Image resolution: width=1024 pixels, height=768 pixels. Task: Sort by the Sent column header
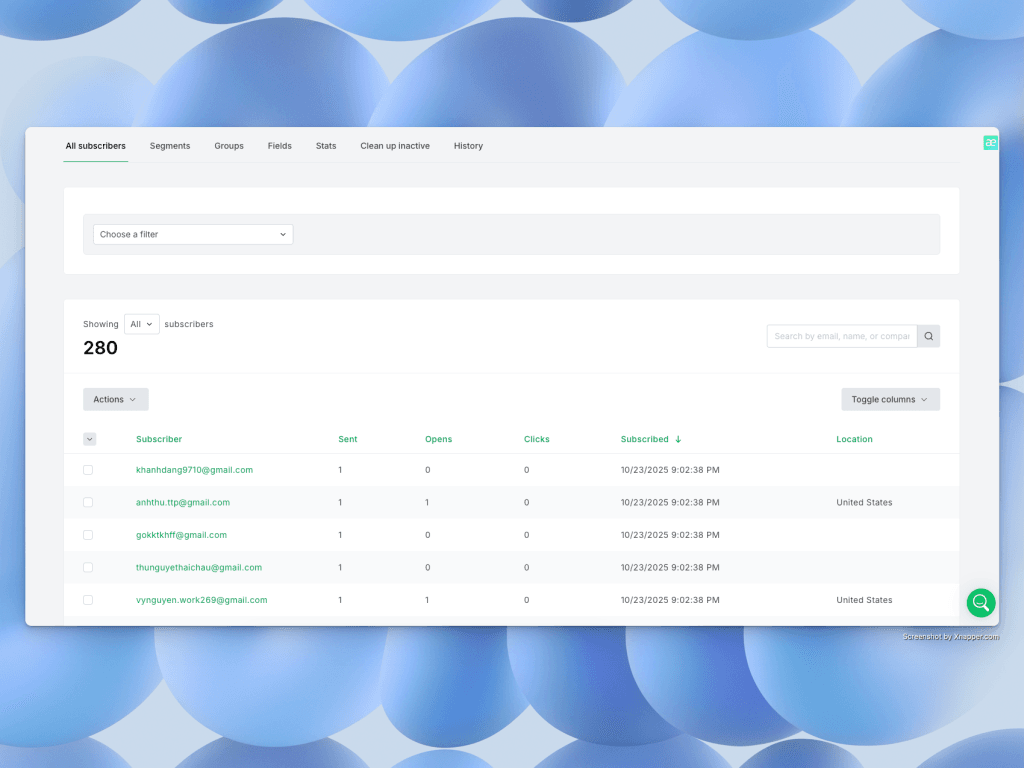coord(347,440)
